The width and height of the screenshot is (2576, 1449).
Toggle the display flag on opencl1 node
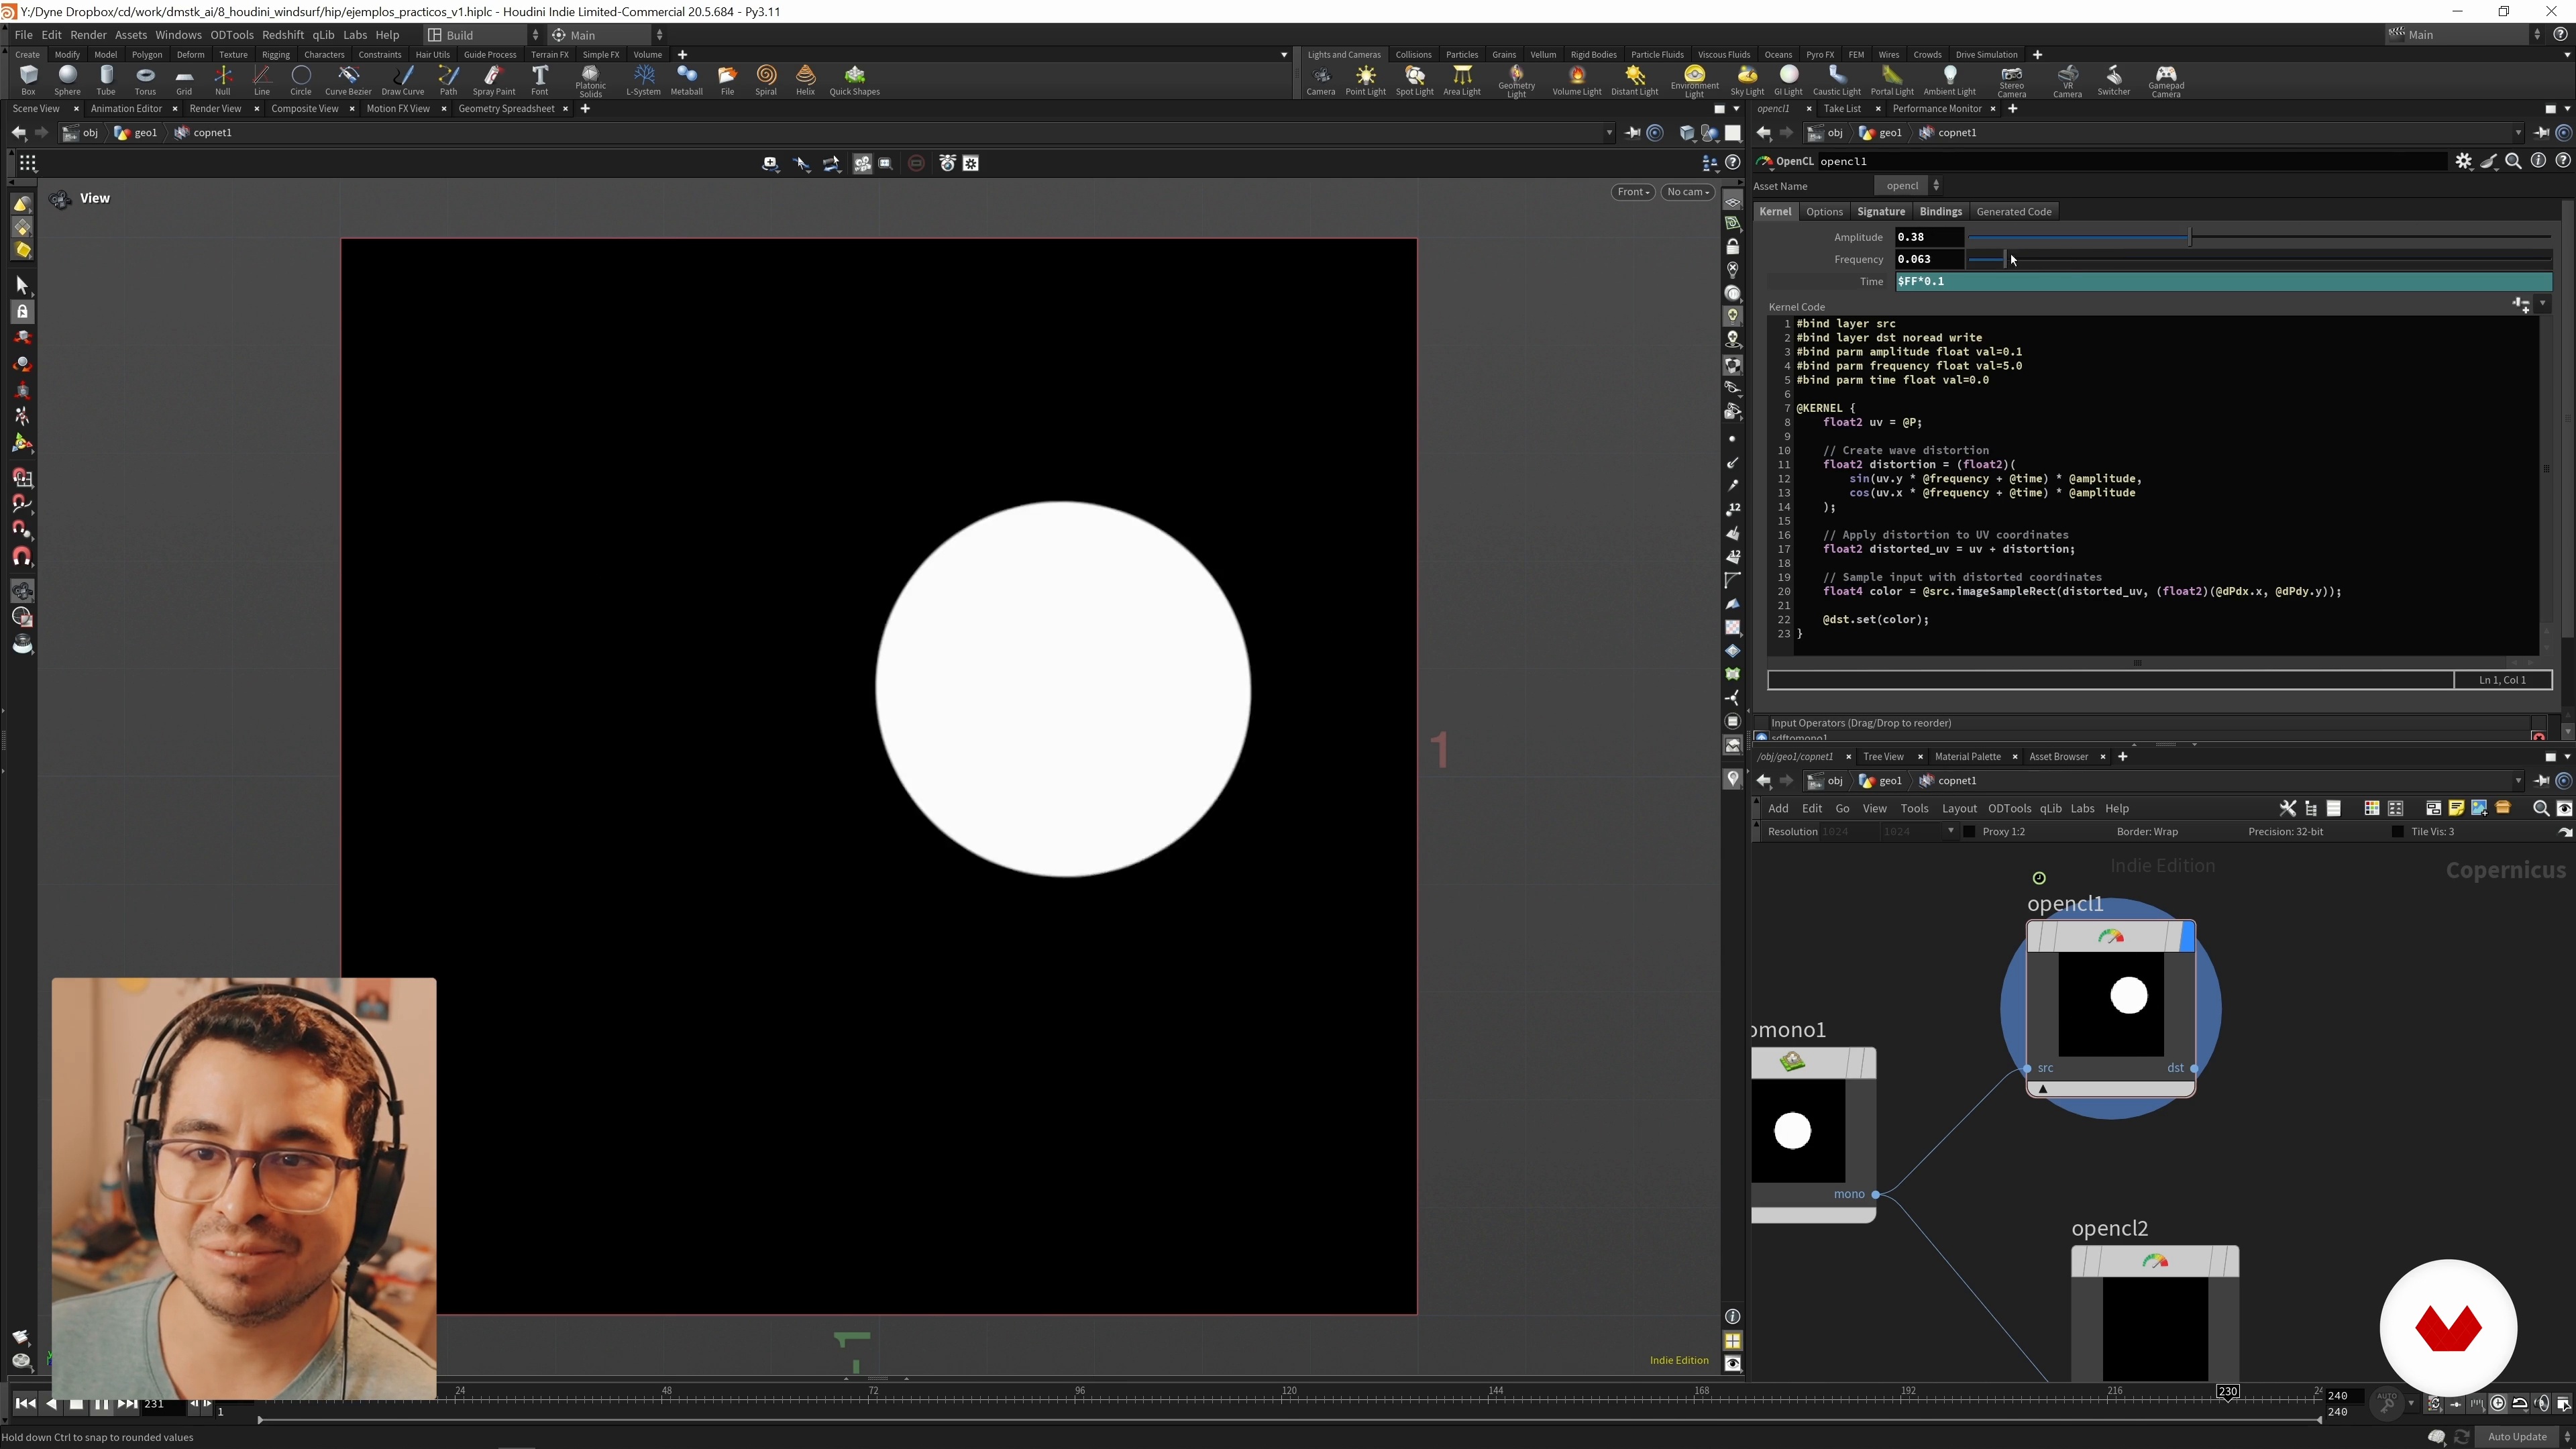[x=2186, y=937]
